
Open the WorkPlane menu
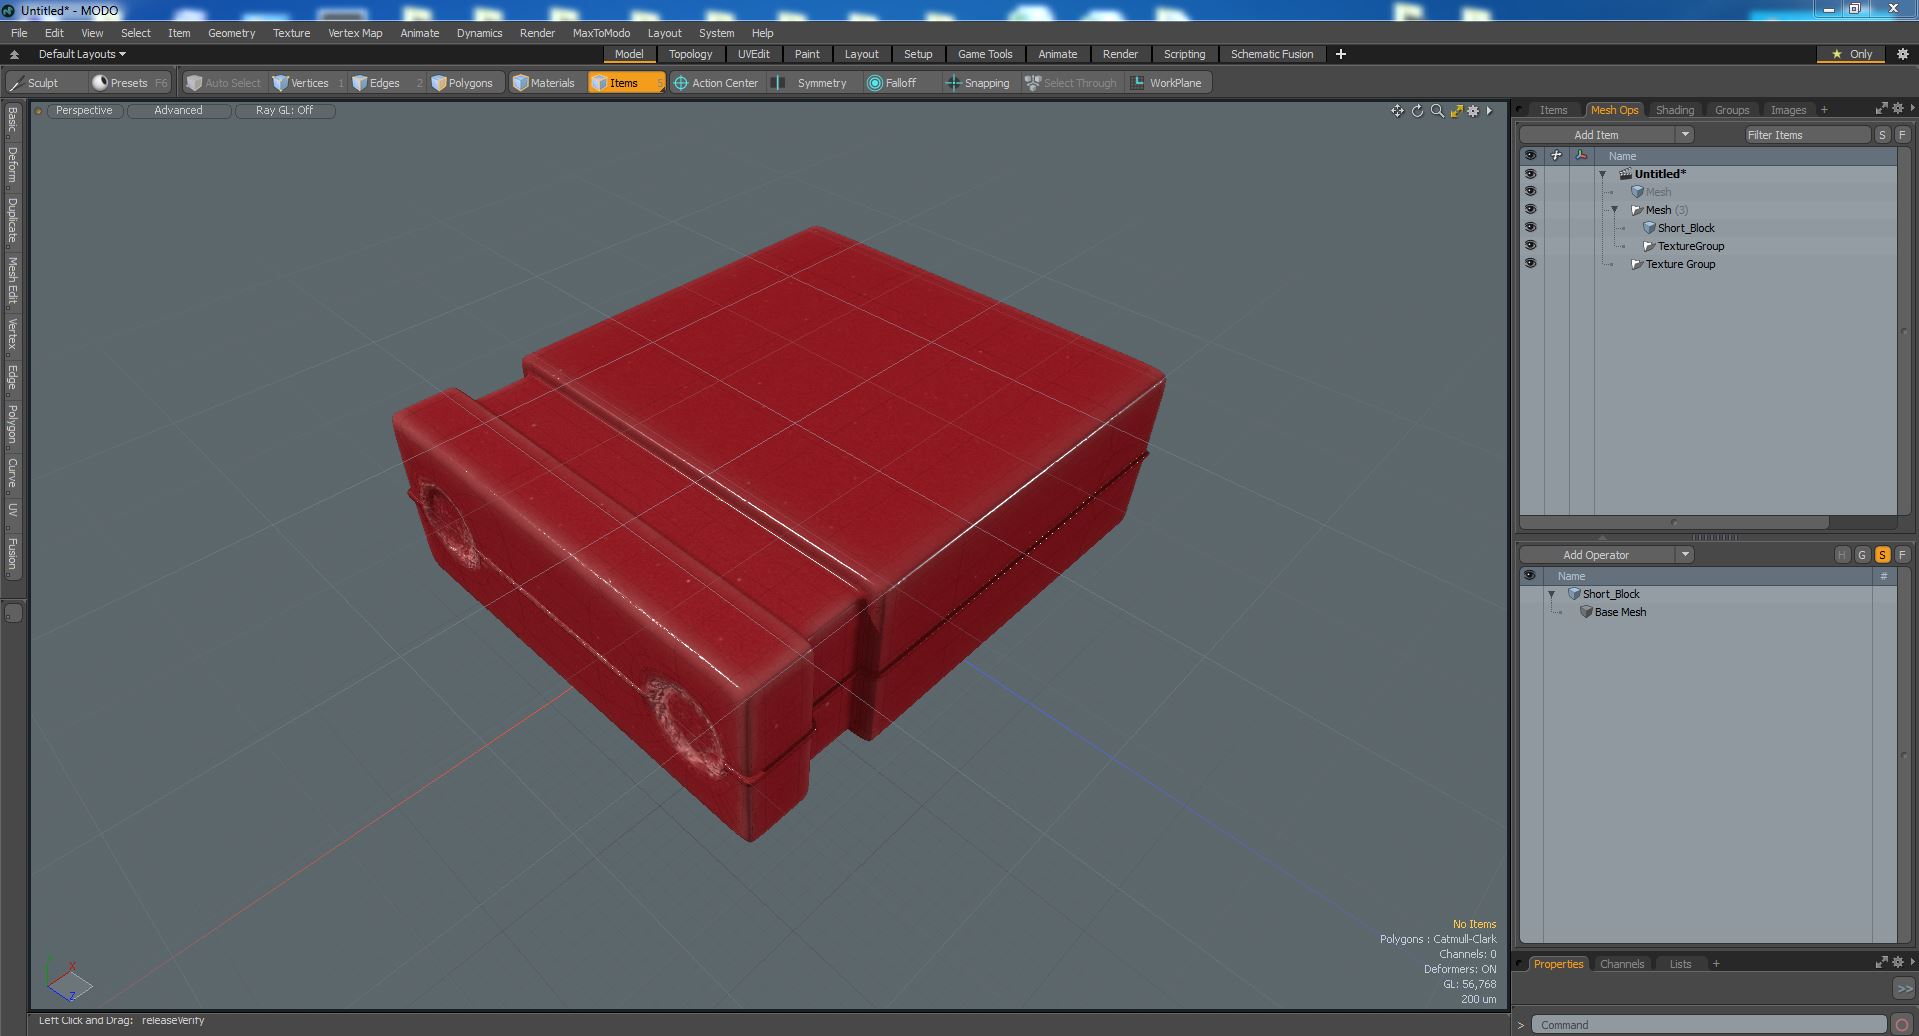click(1167, 83)
